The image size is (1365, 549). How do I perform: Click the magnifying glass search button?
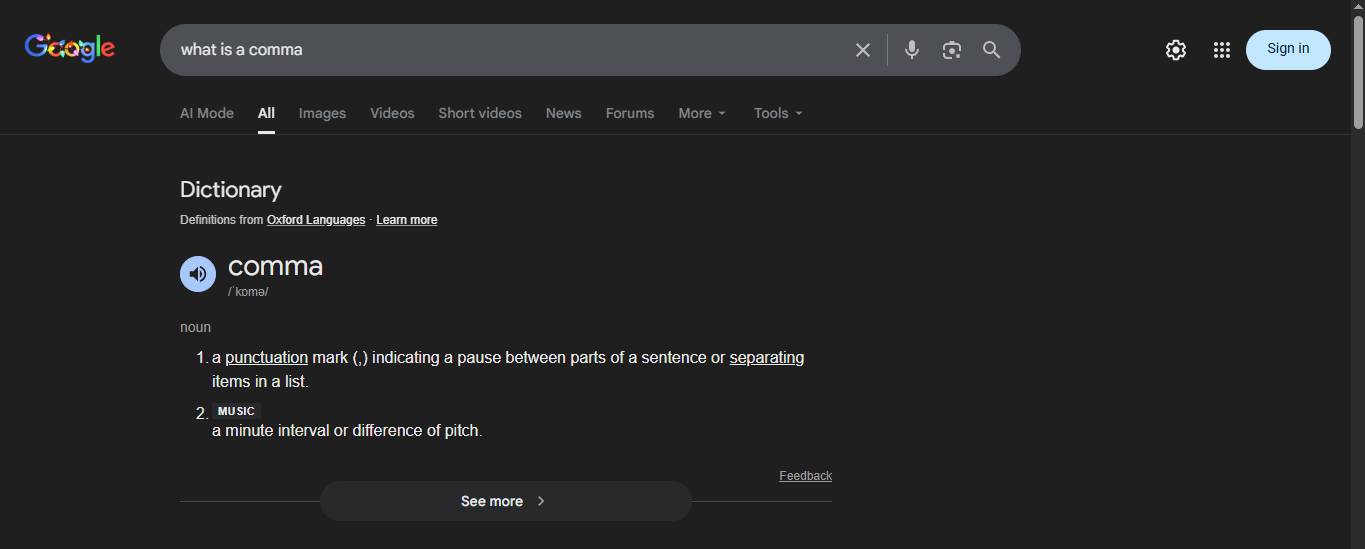click(991, 50)
